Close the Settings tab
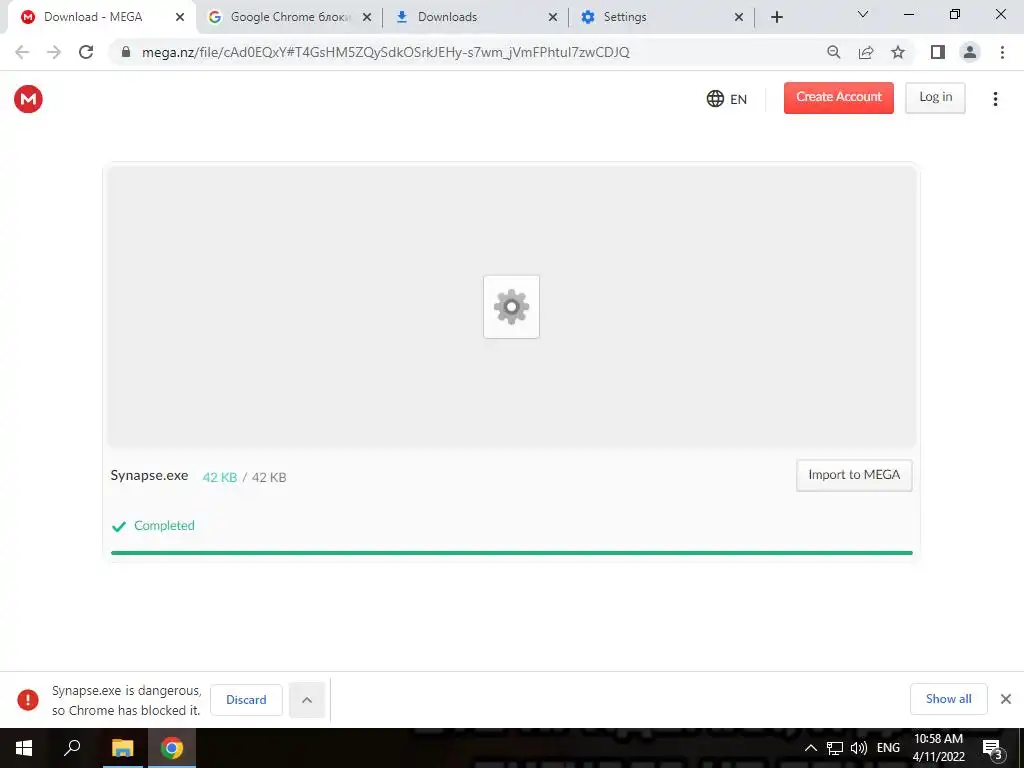Viewport: 1024px width, 768px height. pyautogui.click(x=739, y=17)
